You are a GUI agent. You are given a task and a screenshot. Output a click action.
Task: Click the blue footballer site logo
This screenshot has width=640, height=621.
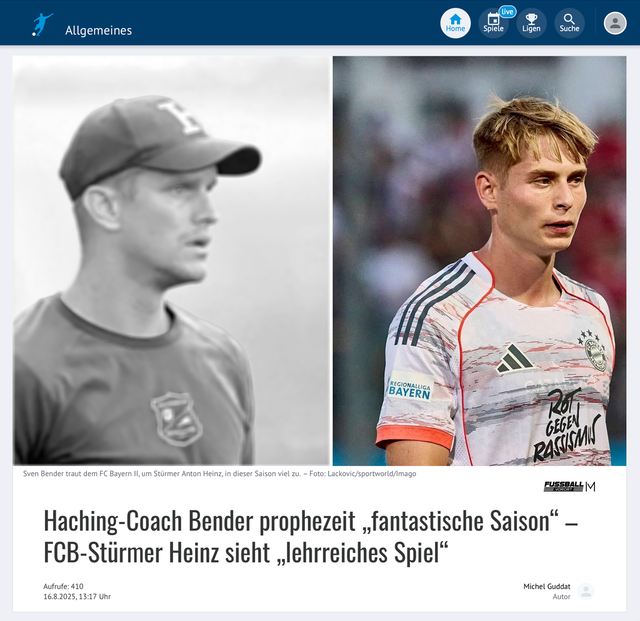coord(42,24)
